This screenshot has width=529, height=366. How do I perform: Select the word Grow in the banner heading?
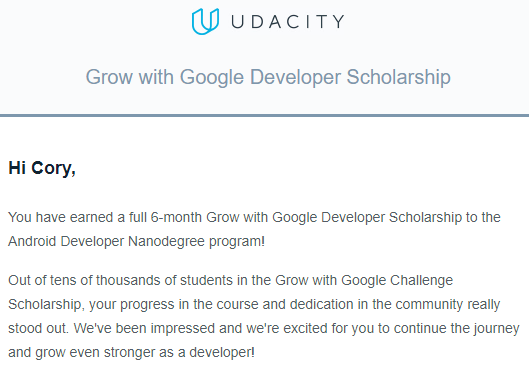tap(109, 77)
